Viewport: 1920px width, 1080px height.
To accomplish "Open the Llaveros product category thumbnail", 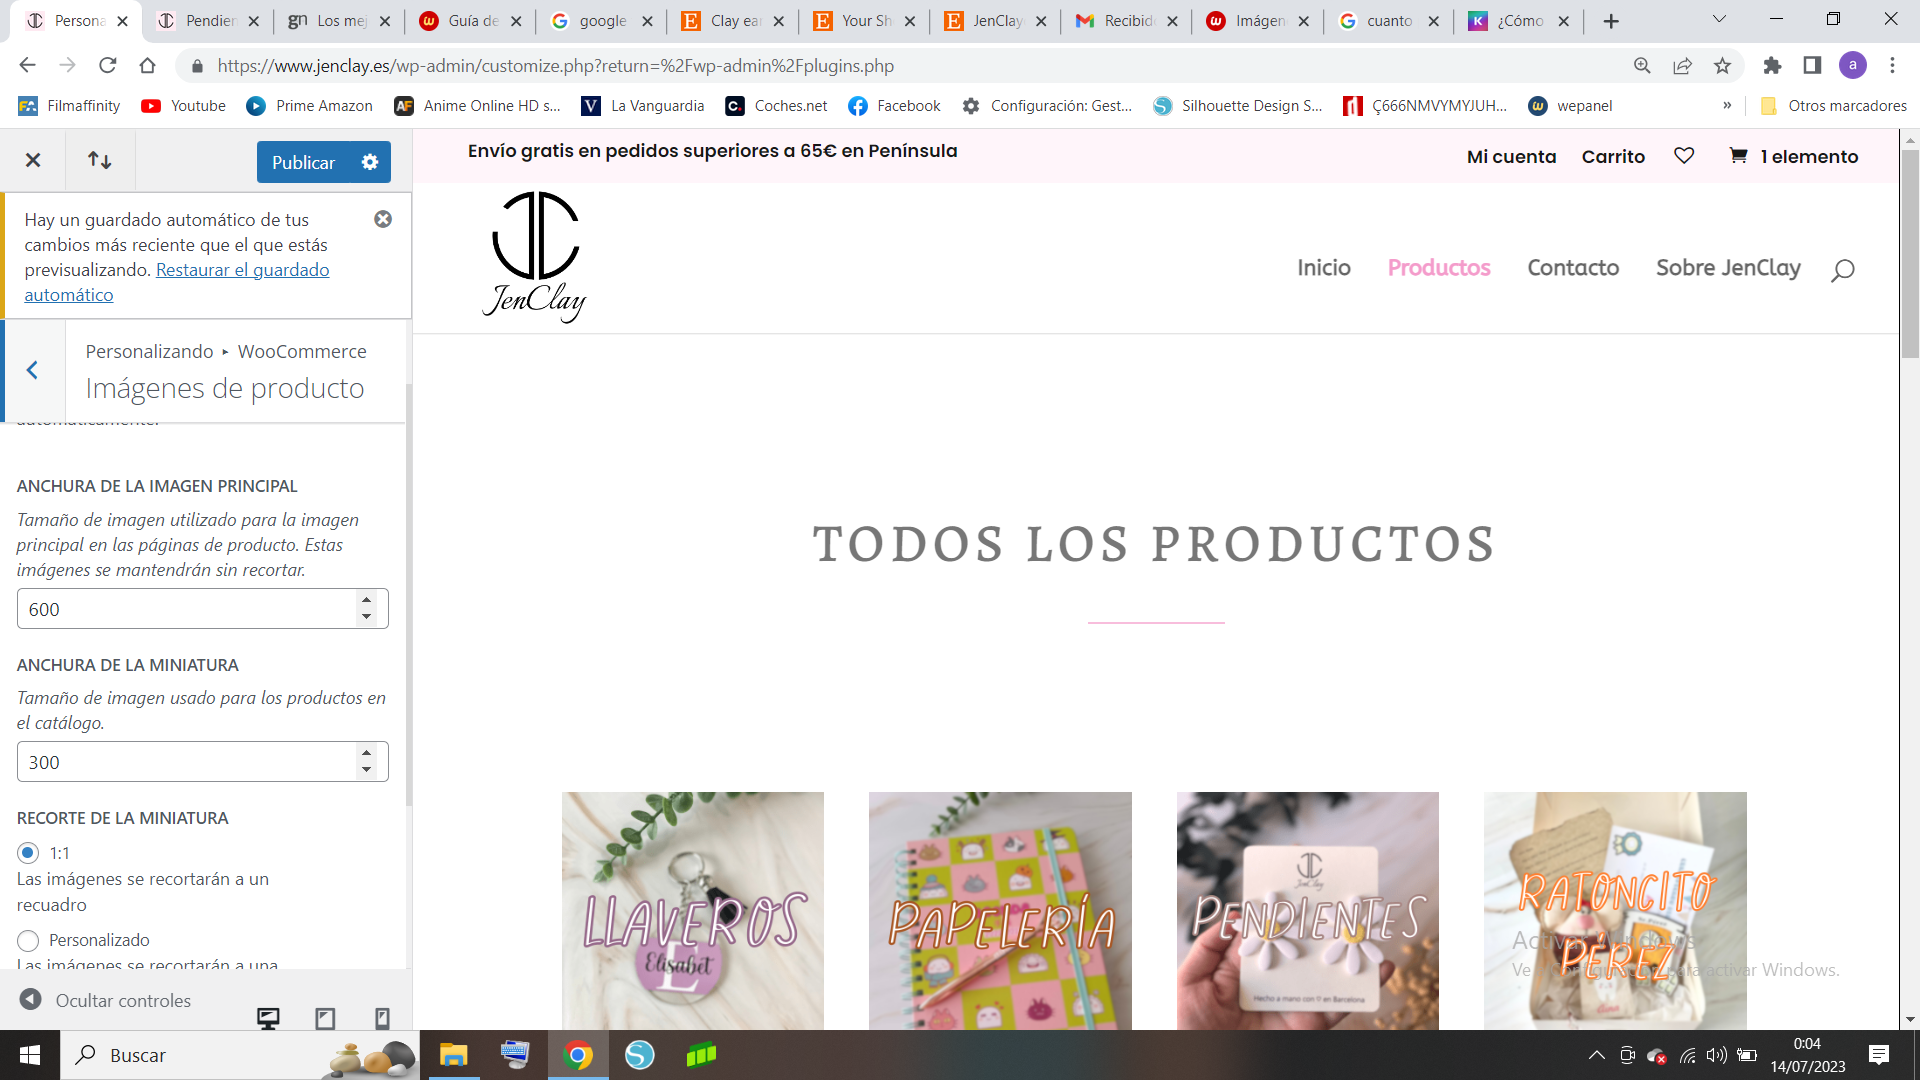I will tap(693, 911).
